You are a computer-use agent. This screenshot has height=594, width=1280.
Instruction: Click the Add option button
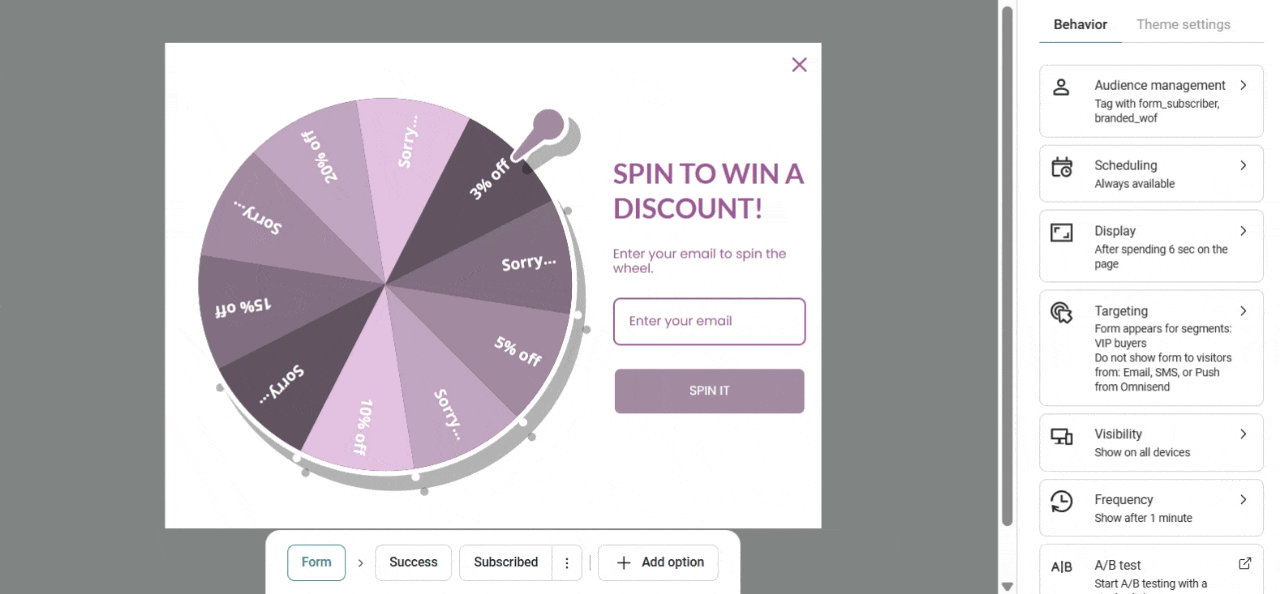click(658, 562)
